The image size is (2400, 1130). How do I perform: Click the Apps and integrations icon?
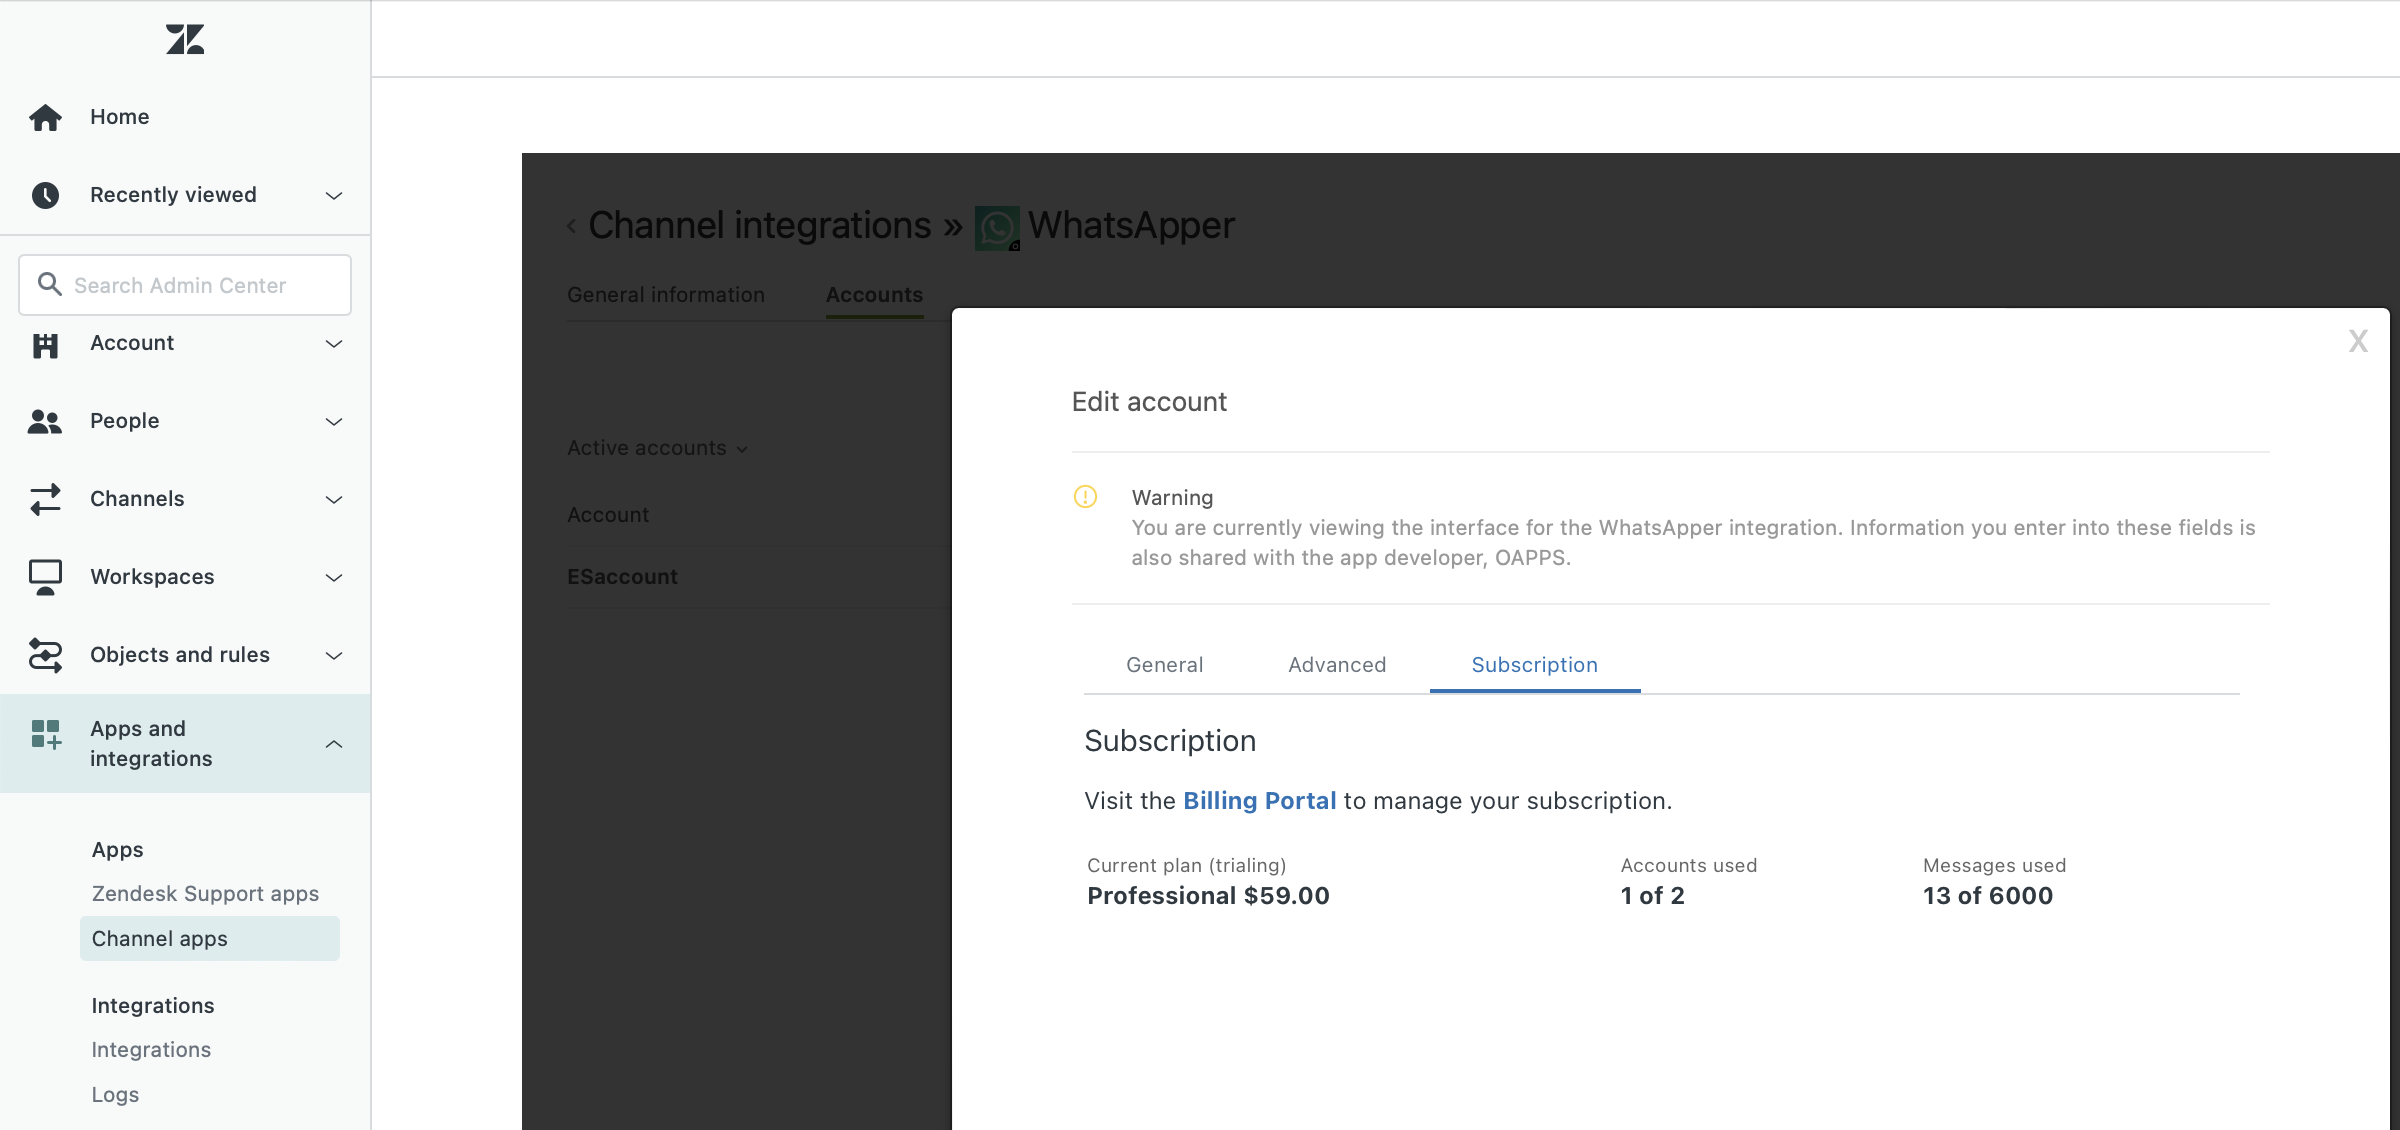pos(46,734)
